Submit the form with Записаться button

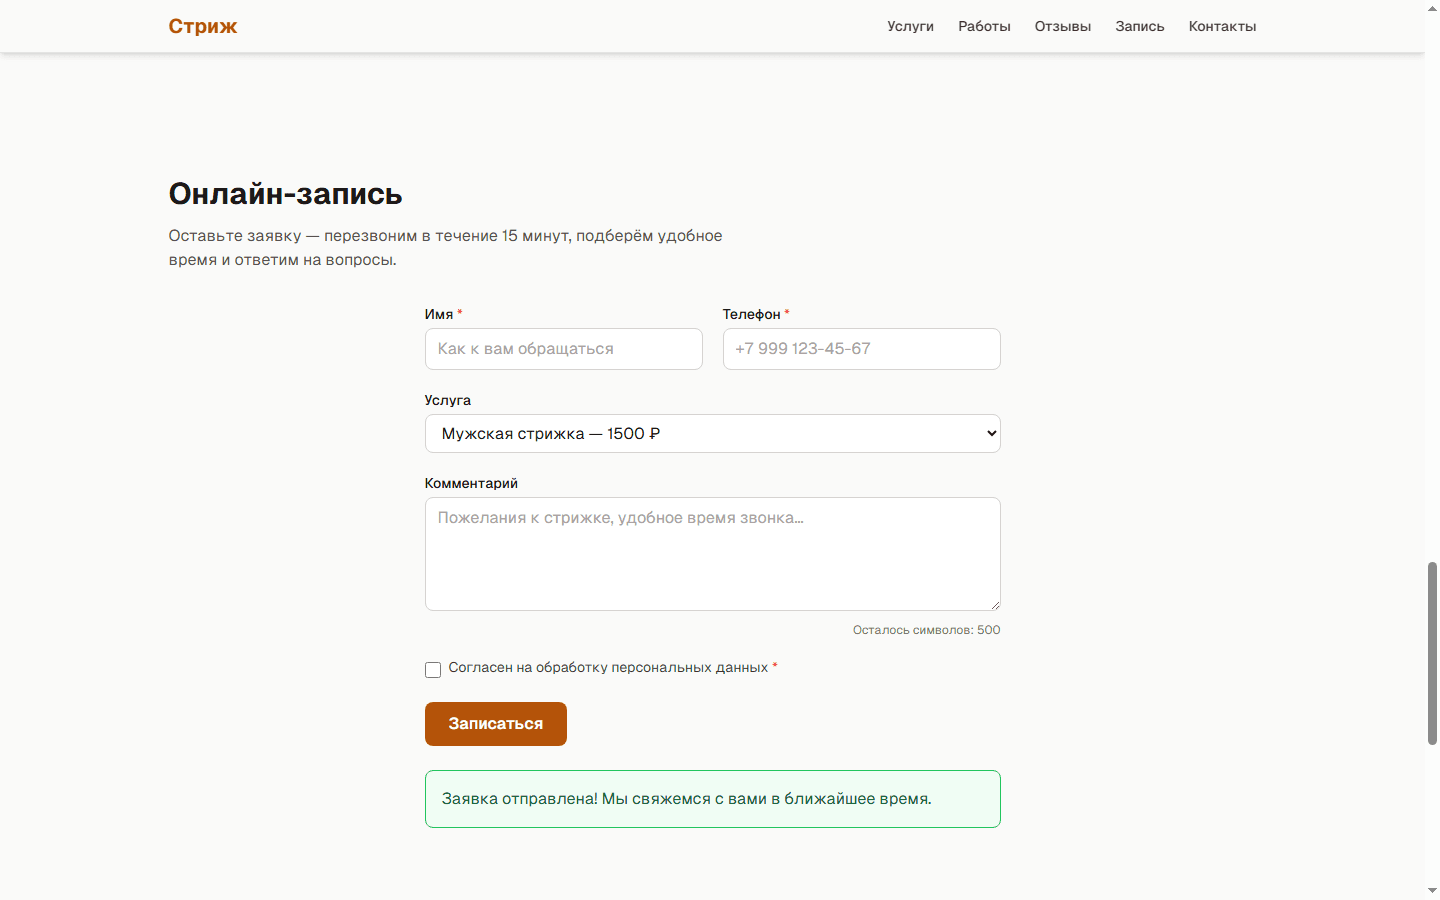496,724
